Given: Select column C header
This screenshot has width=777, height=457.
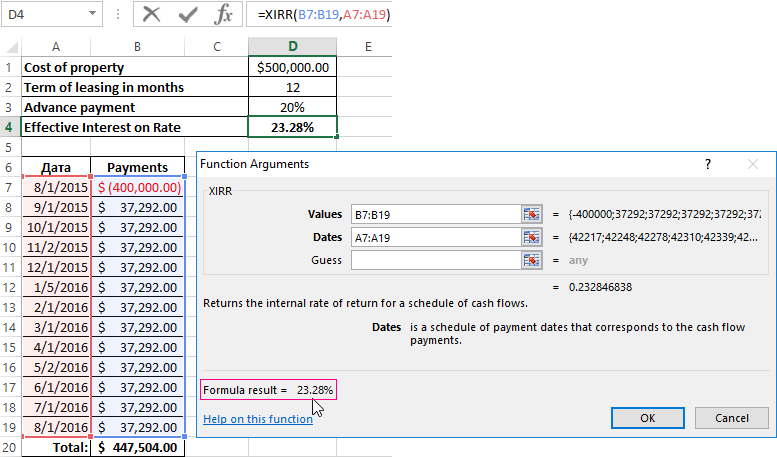Looking at the screenshot, I should coord(217,47).
